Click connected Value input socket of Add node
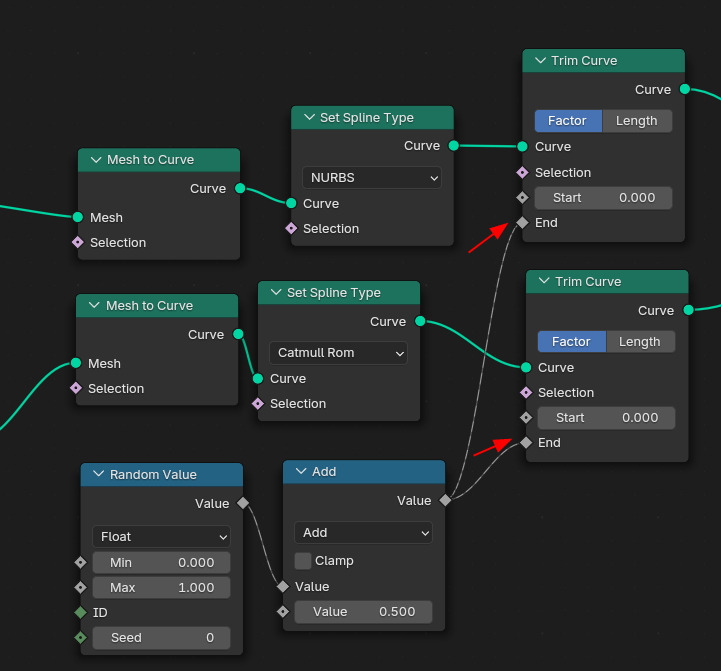This screenshot has height=671, width=721. 283,586
